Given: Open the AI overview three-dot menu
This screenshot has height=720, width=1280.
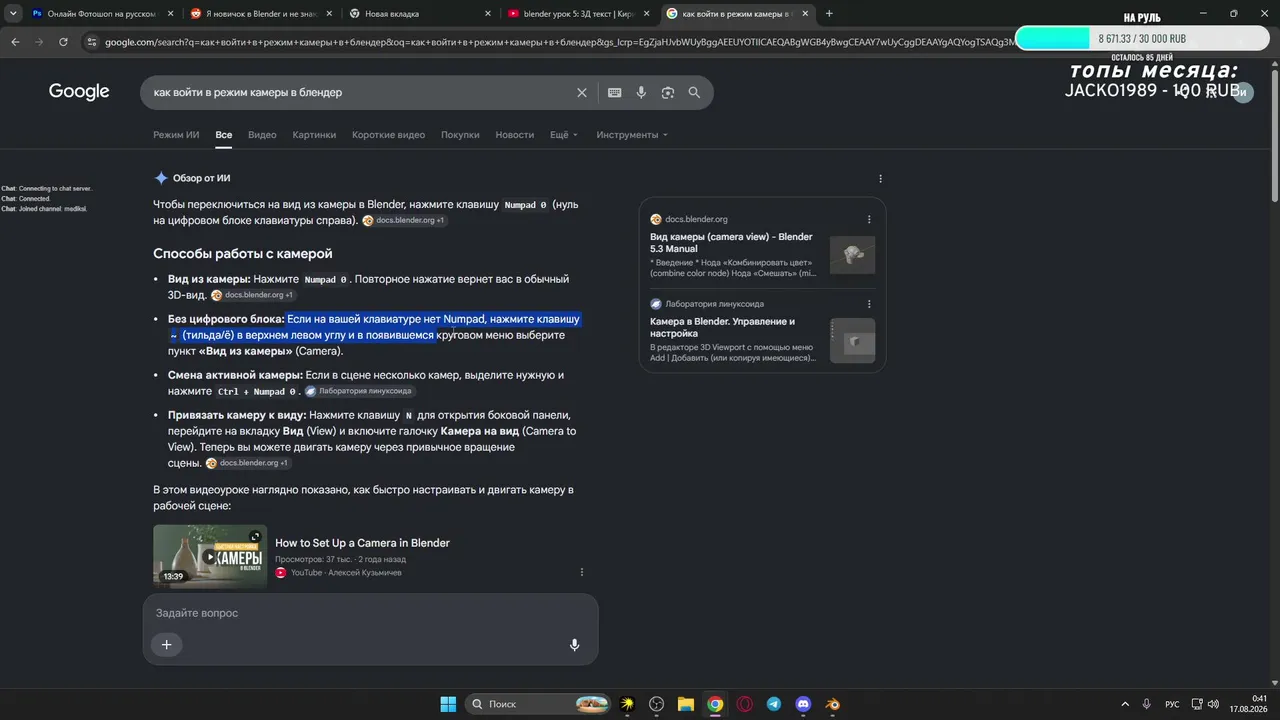Looking at the screenshot, I should (880, 179).
